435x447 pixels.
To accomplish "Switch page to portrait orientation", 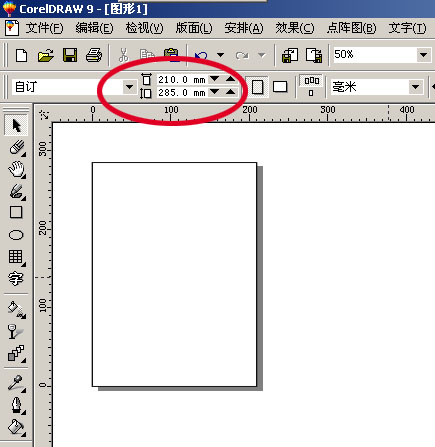I will coord(257,87).
